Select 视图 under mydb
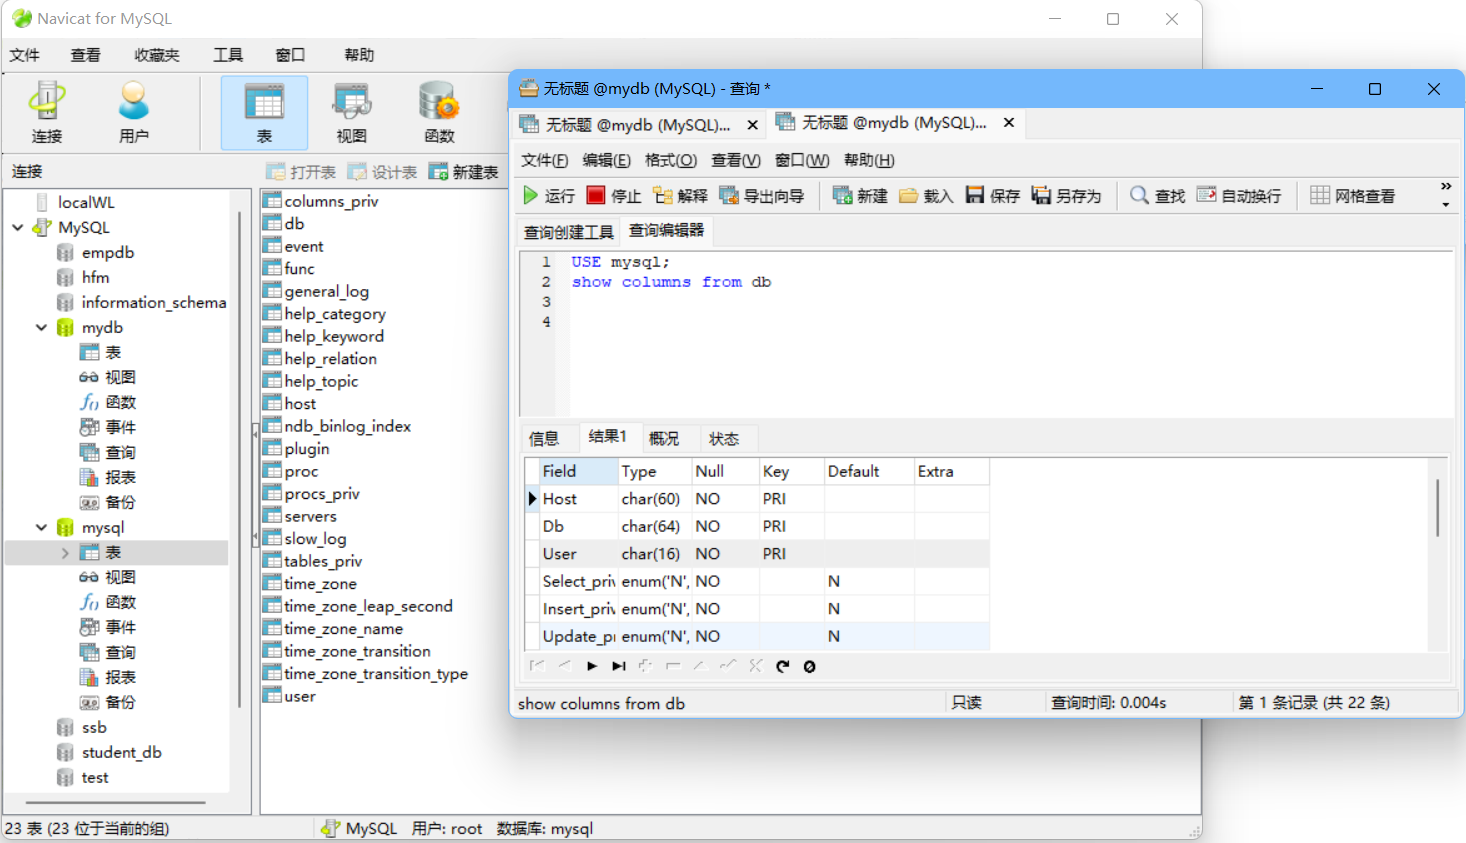 (120, 378)
